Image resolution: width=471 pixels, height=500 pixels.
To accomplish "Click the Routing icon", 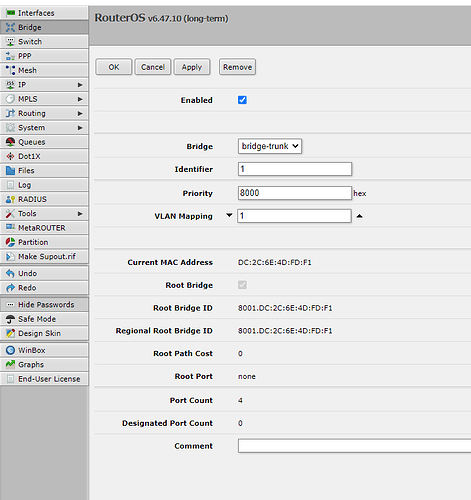I will (x=10, y=113).
